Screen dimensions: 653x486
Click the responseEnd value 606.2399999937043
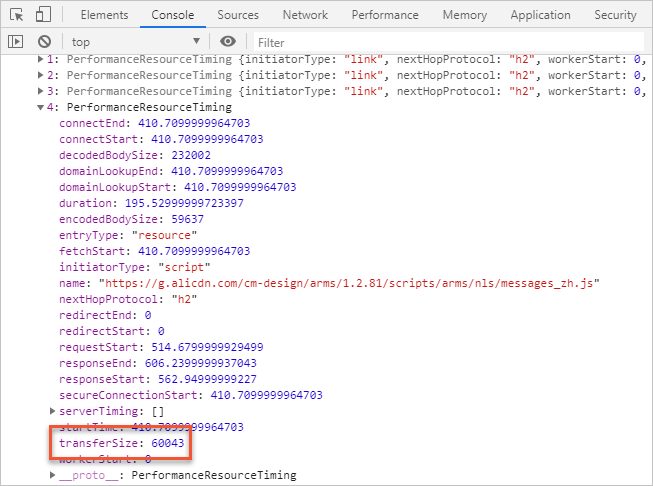[201, 363]
